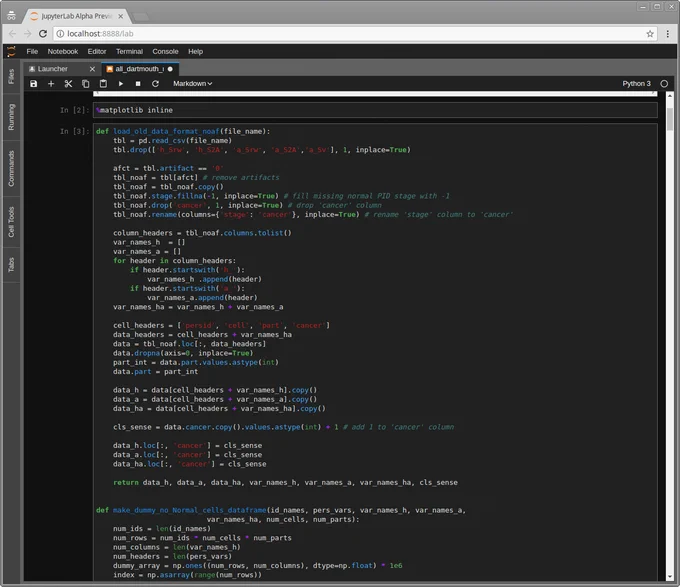Screen dimensions: 680x587
Task: Cut the selected cell with the scissors icon
Action: point(68,84)
